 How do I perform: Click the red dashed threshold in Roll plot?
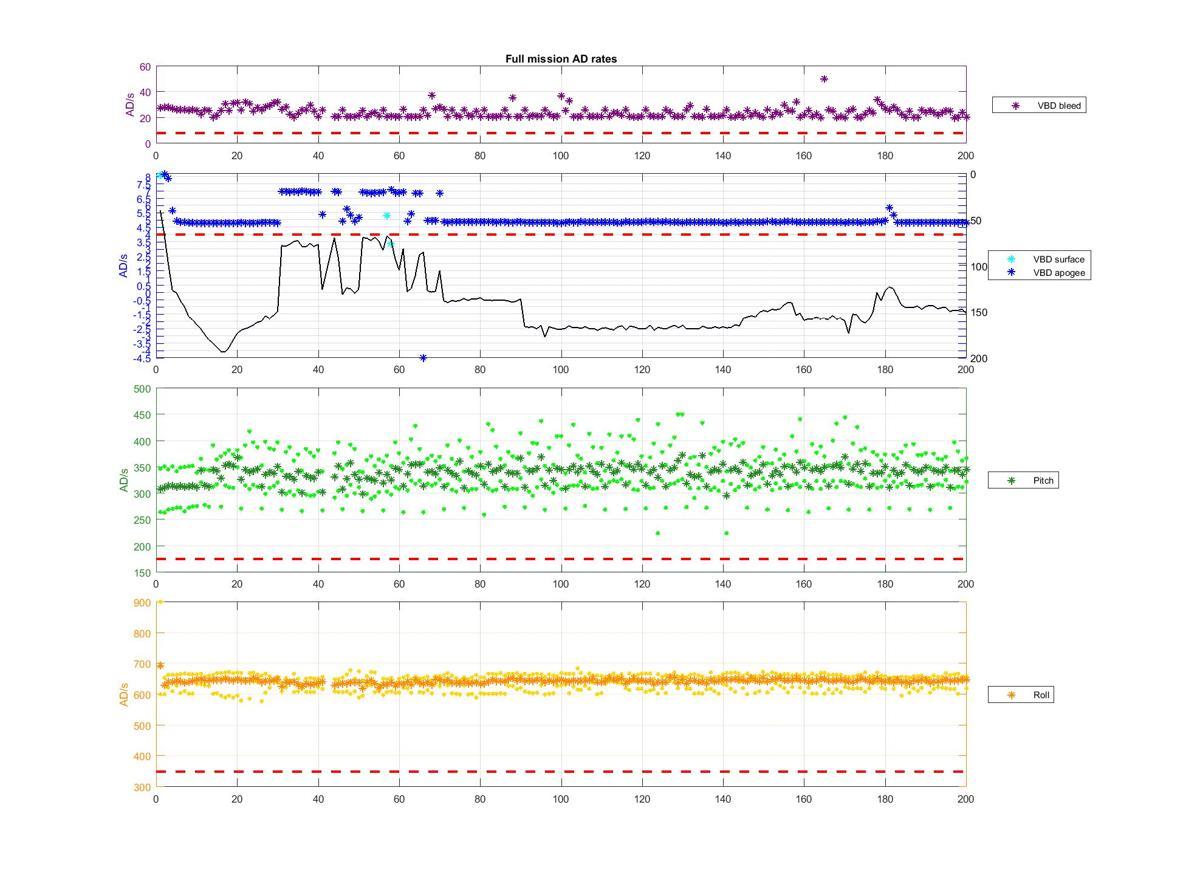click(x=560, y=771)
